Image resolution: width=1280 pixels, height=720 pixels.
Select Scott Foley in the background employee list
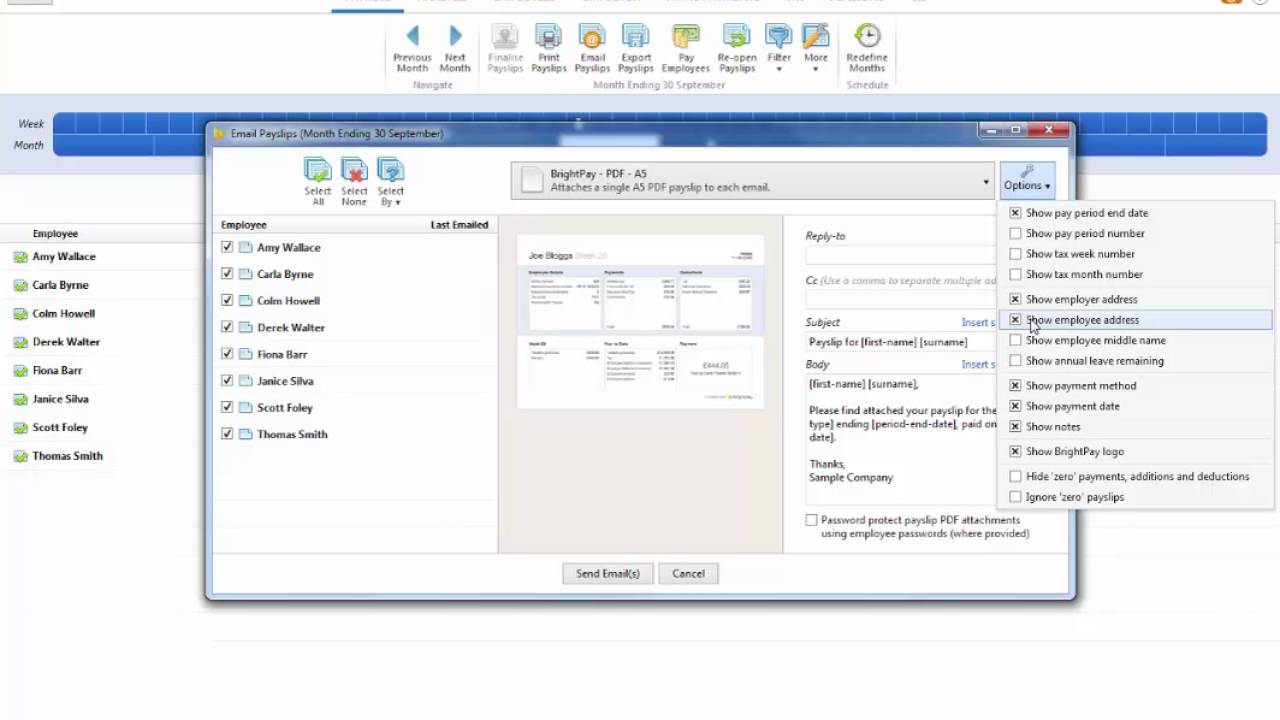(x=60, y=427)
